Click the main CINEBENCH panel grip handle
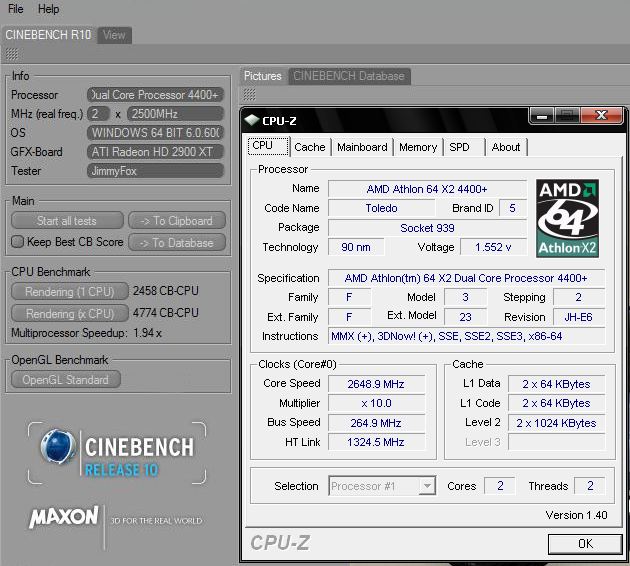The image size is (630, 566). pyautogui.click(x=12, y=54)
